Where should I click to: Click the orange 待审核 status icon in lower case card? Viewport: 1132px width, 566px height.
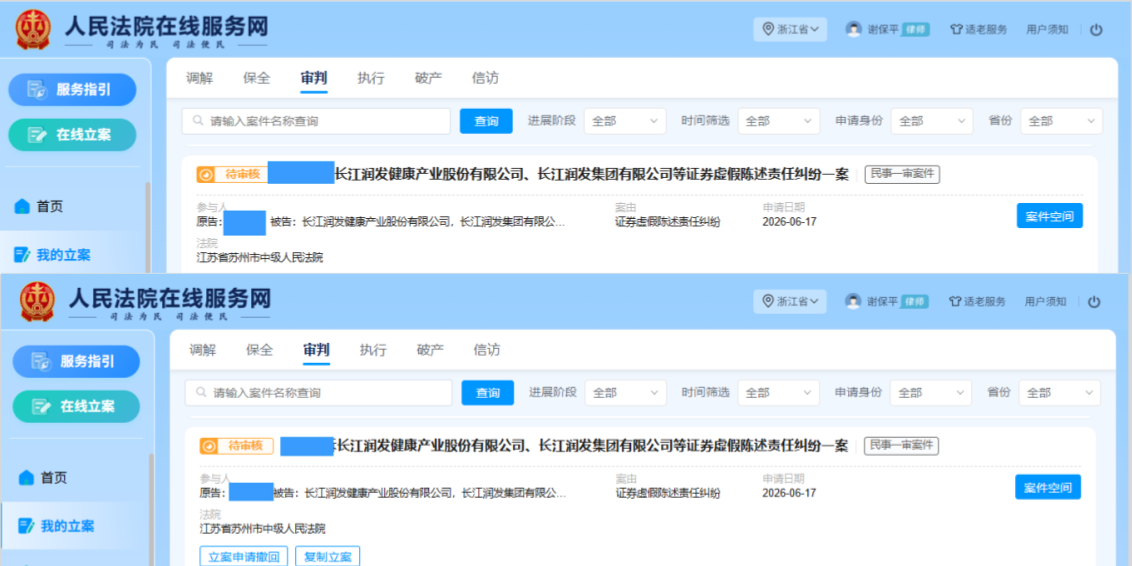tap(209, 447)
